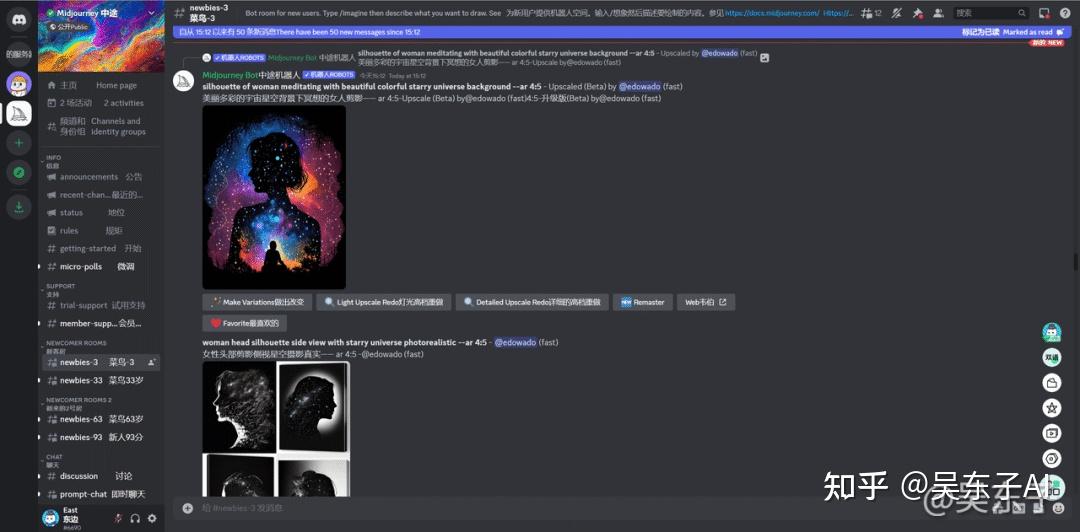This screenshot has width=1080, height=532.
Task: Click the @edowado mention in Upscaled message
Action: click(639, 87)
